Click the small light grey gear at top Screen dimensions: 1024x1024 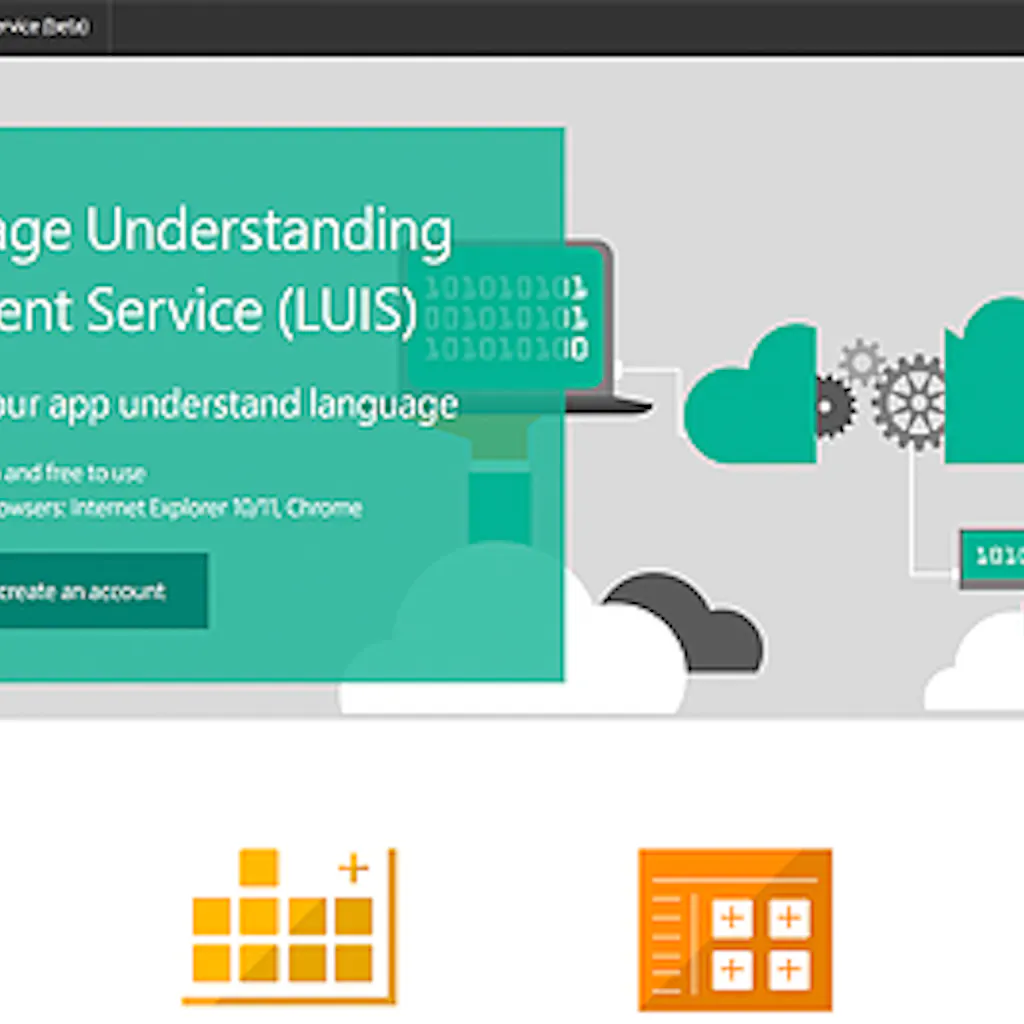coord(860,360)
